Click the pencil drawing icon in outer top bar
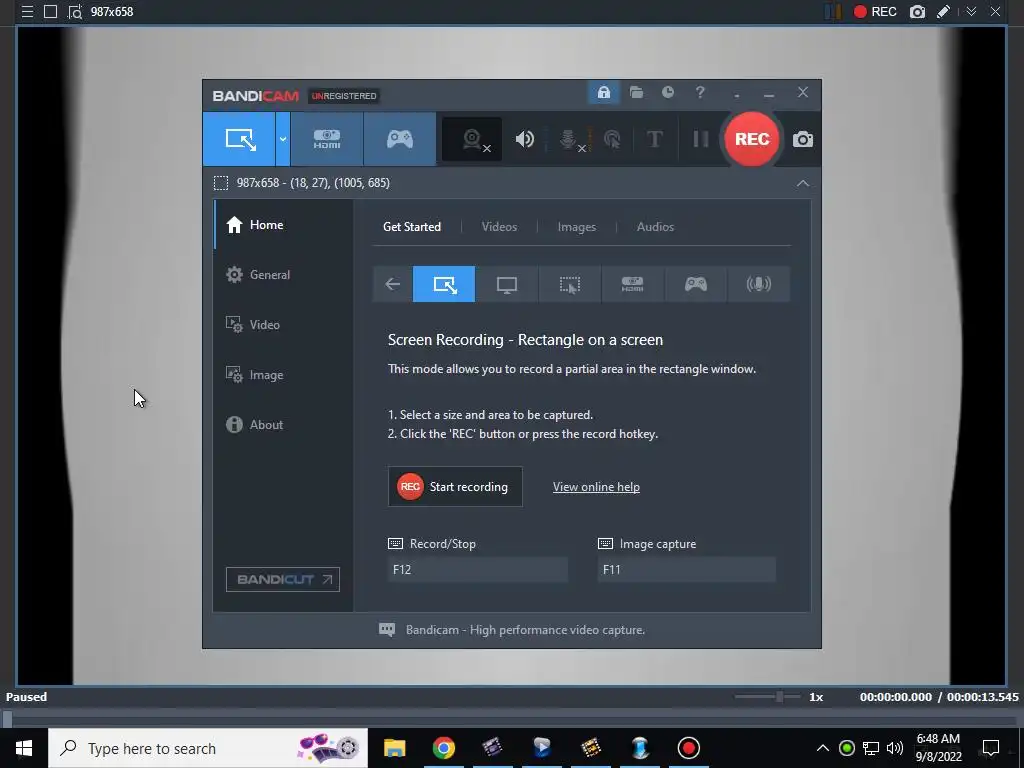 click(944, 12)
